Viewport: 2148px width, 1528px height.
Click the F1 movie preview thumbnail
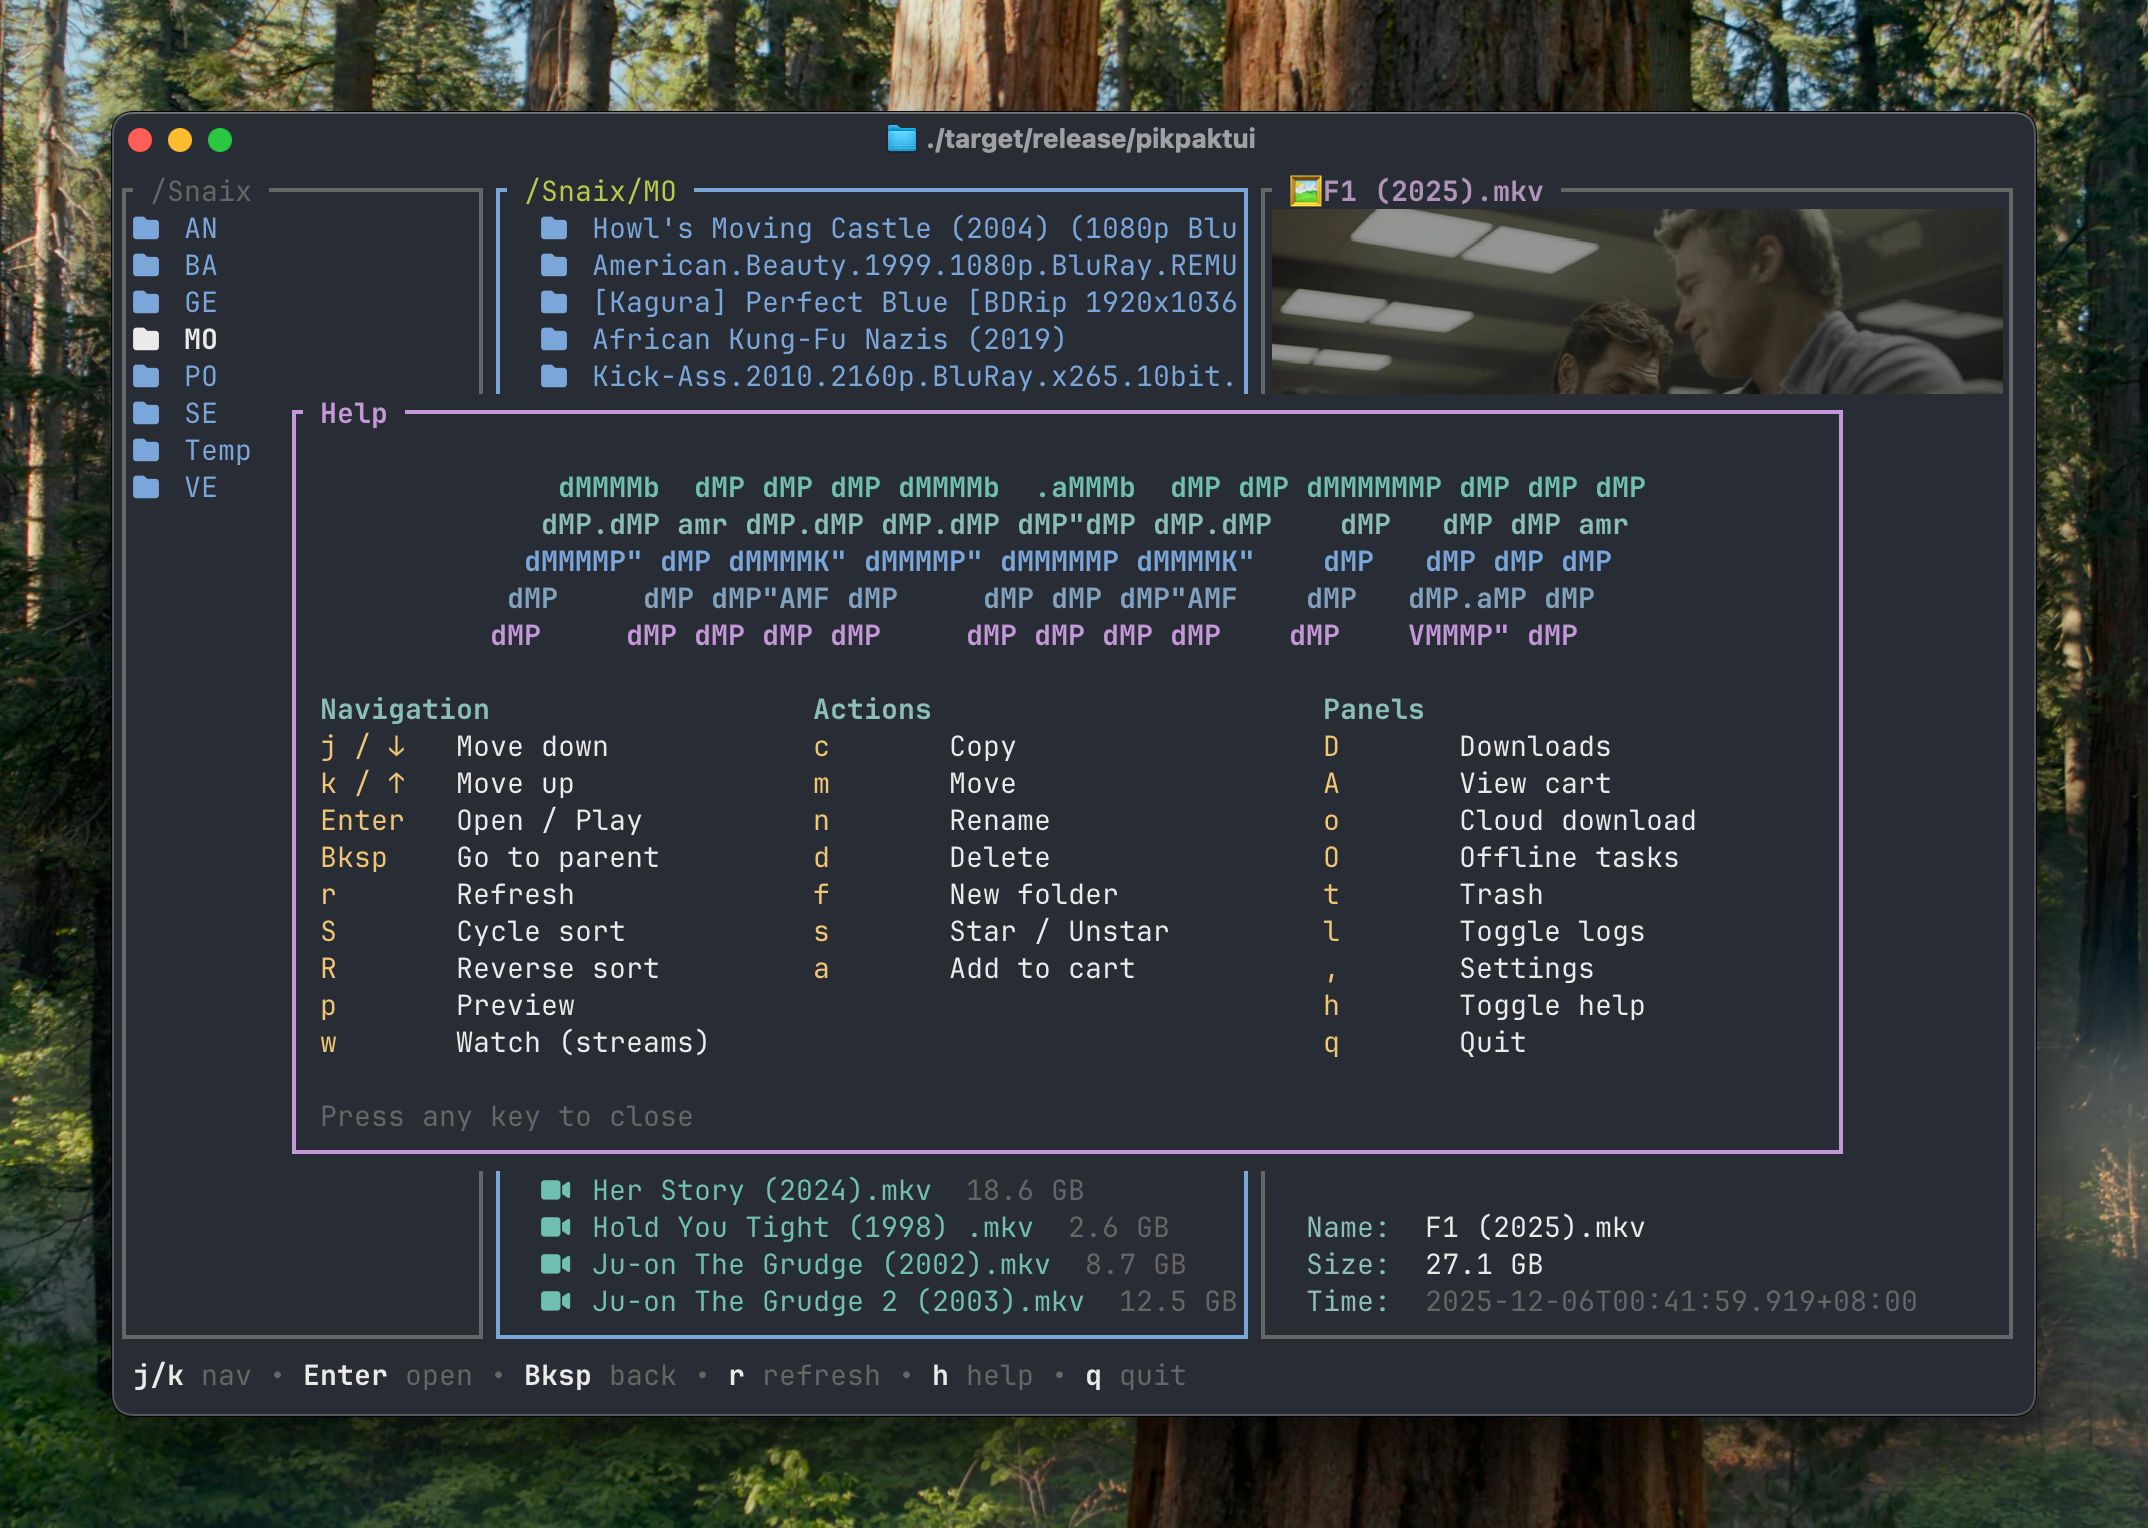1637,300
